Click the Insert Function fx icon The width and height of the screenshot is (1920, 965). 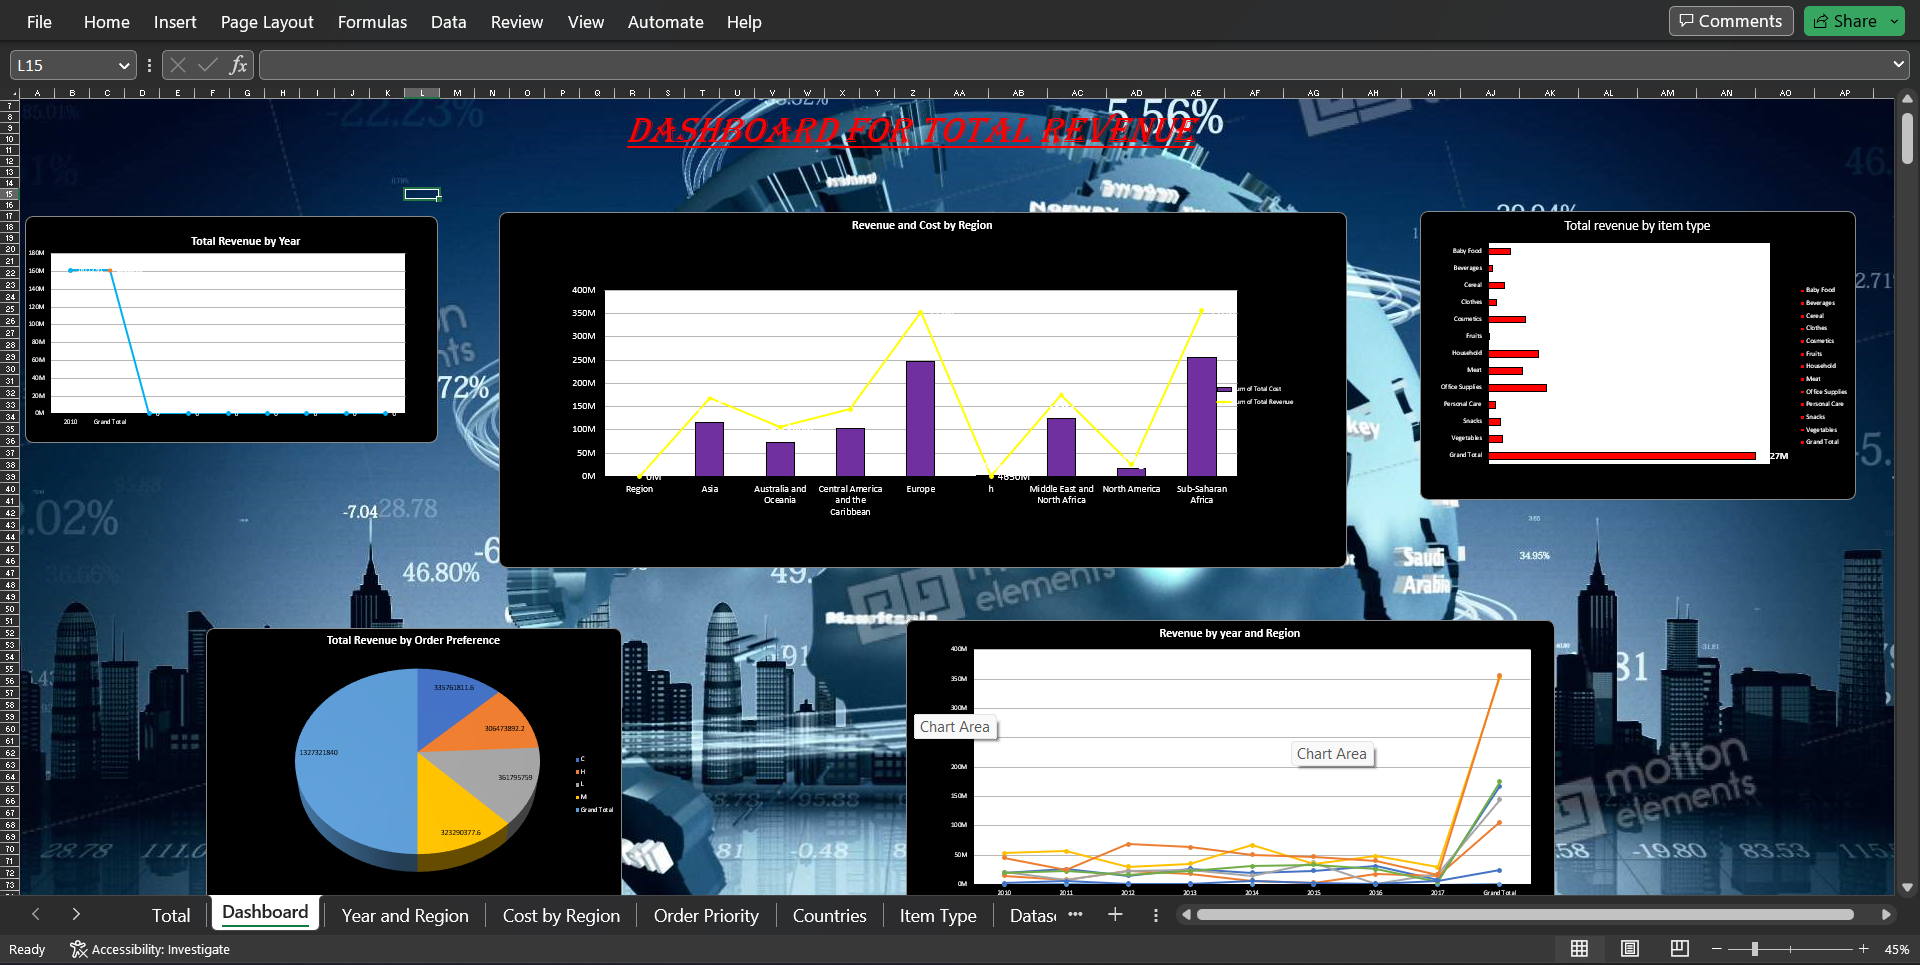tap(238, 65)
